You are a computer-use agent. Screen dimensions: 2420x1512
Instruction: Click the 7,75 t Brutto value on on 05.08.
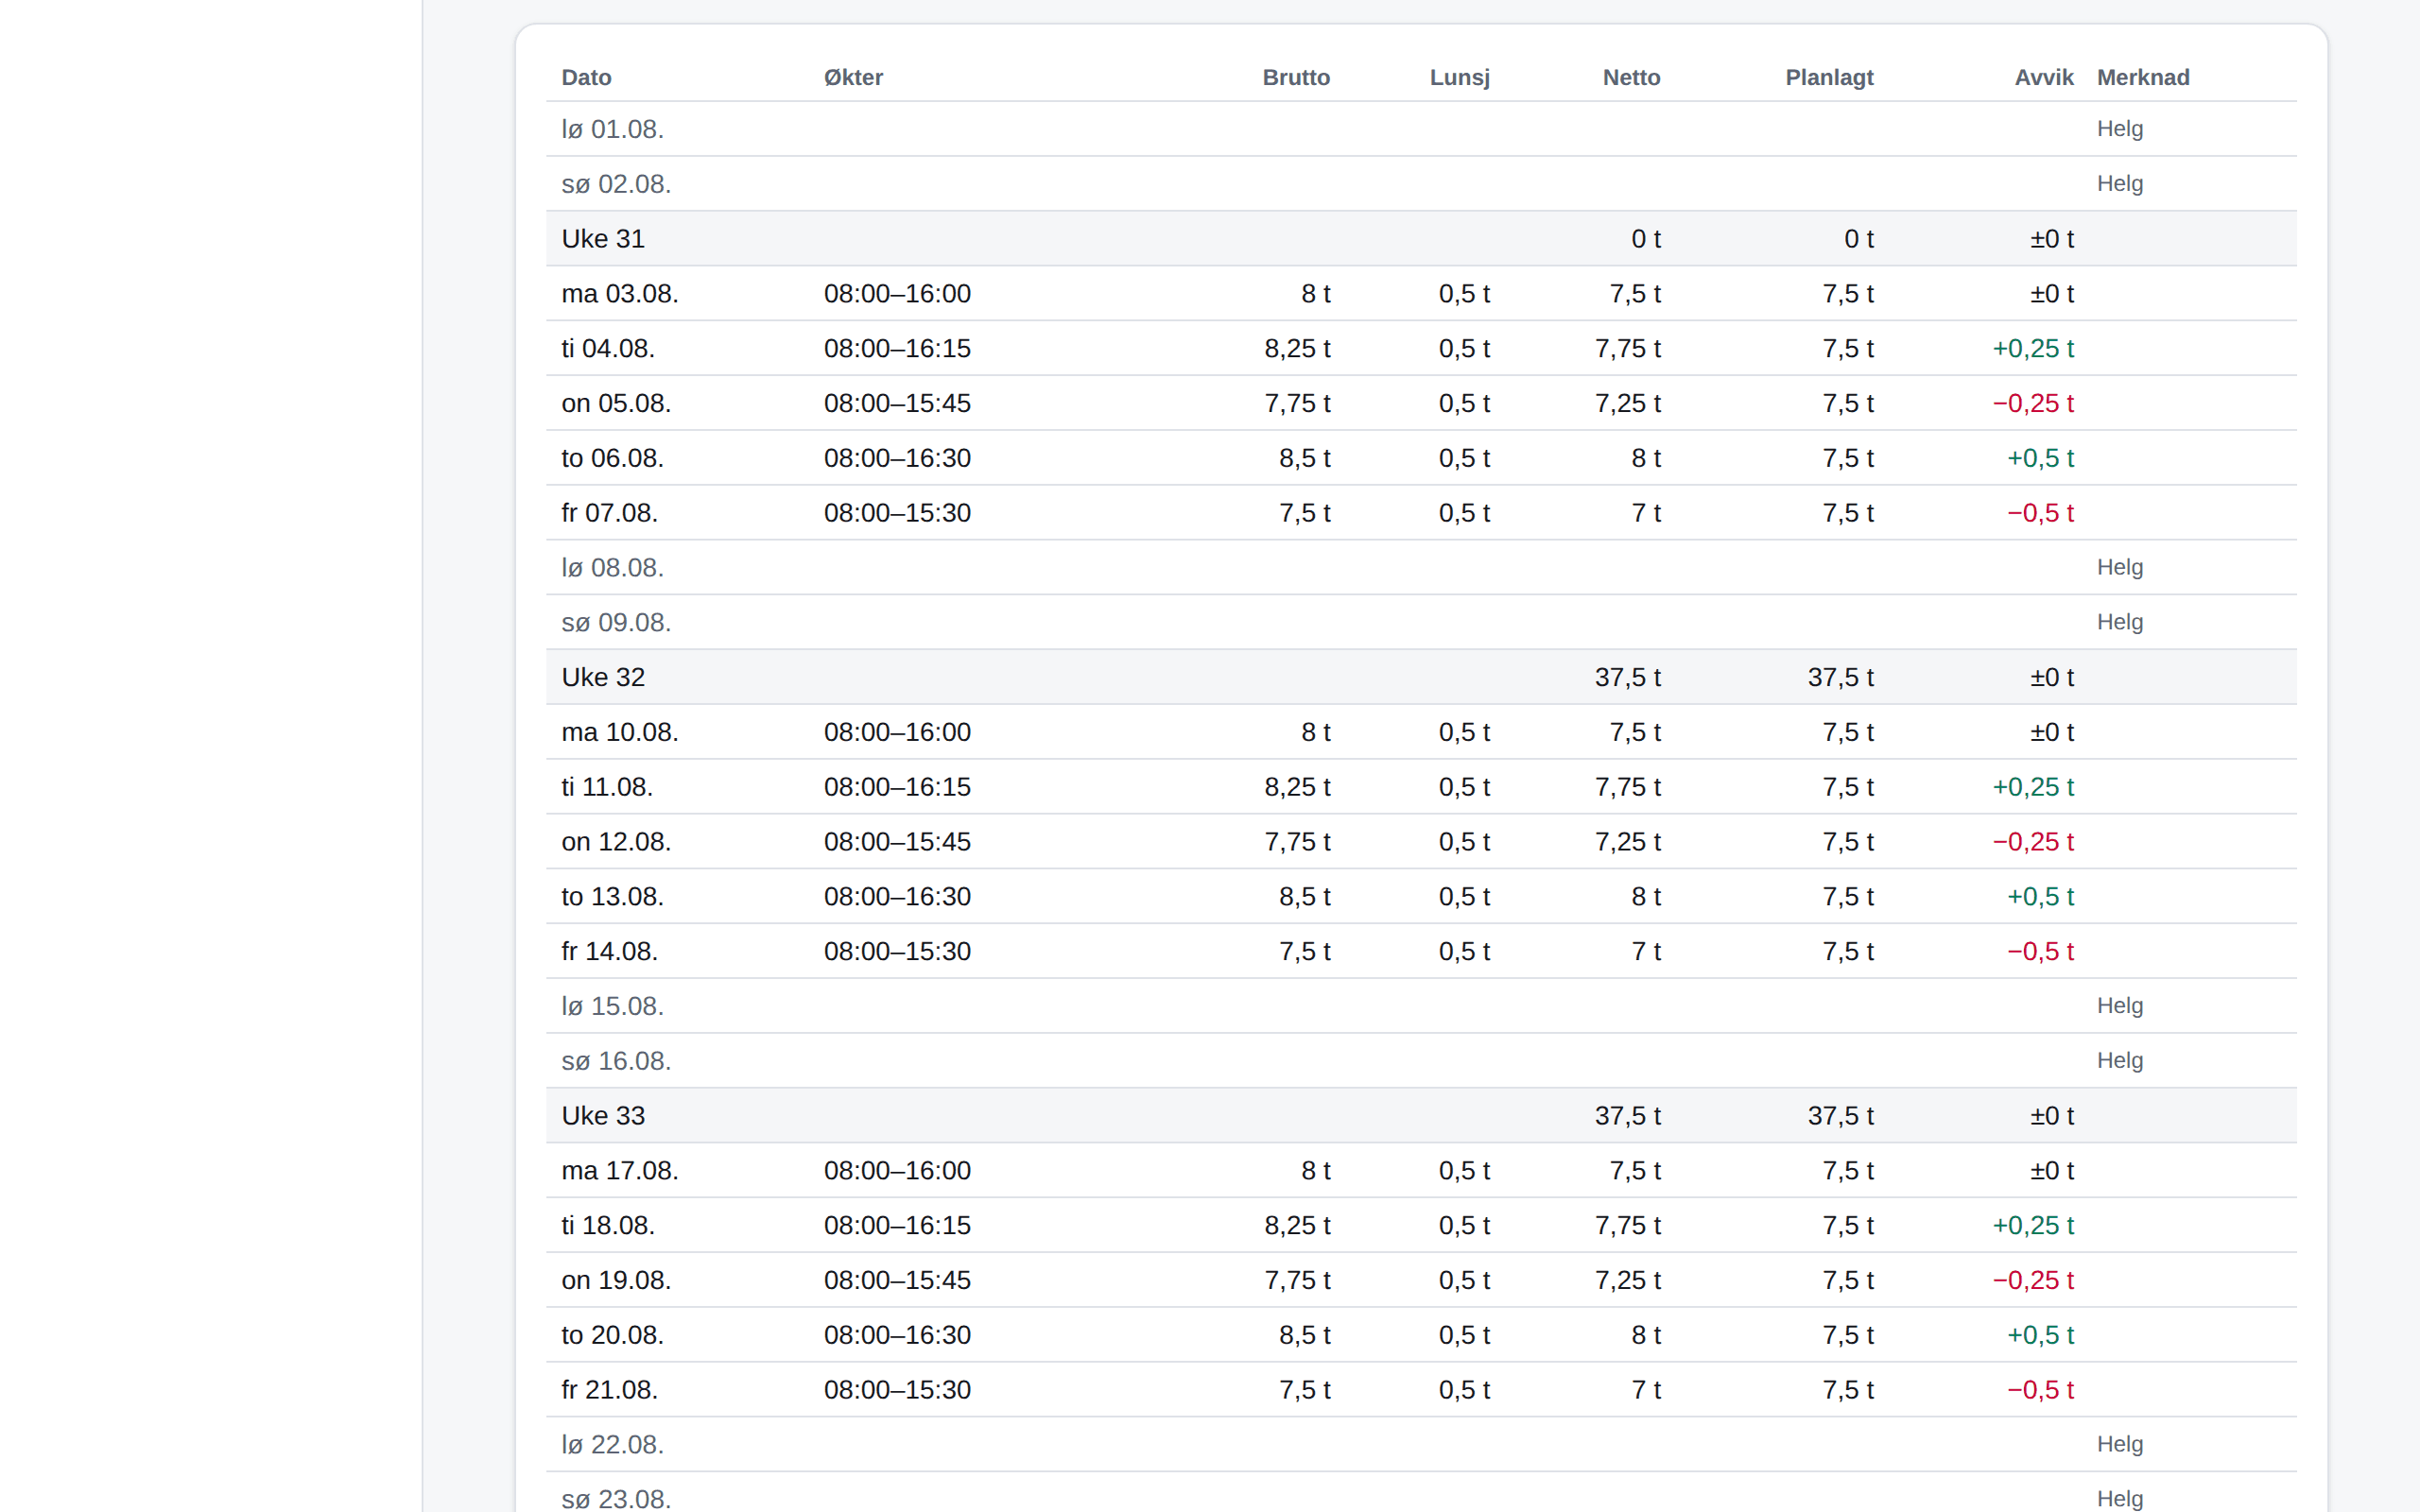click(1297, 403)
